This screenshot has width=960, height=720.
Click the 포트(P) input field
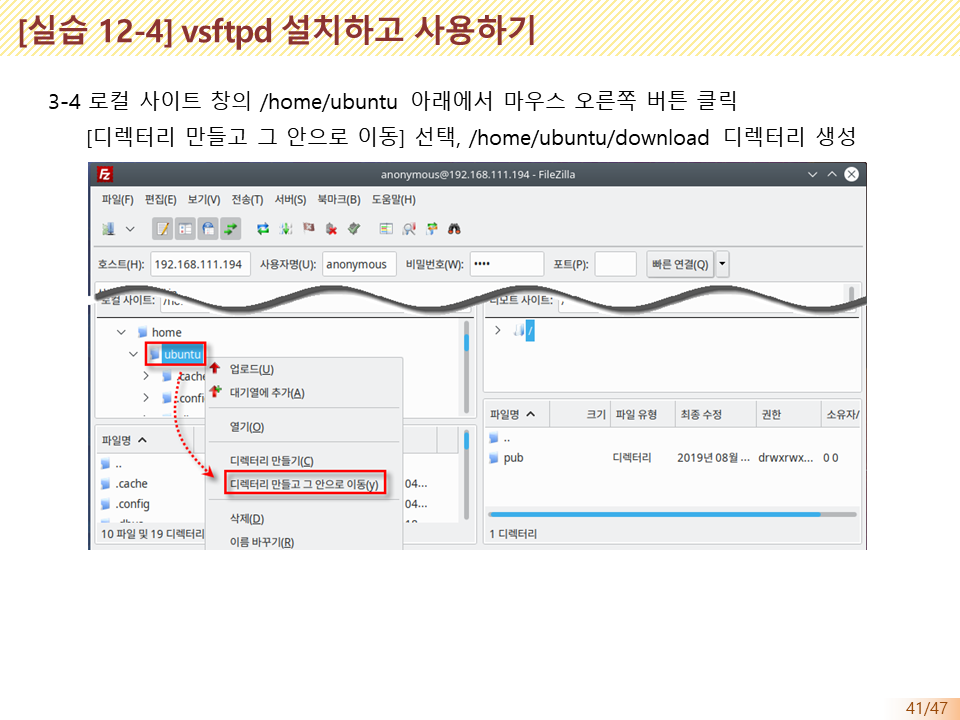click(x=615, y=264)
